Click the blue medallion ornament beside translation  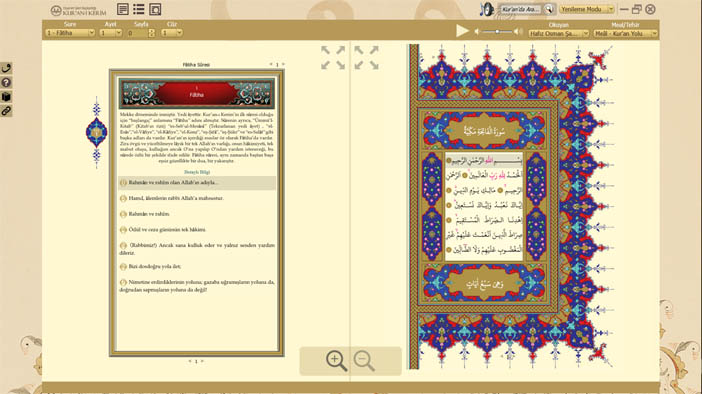tap(96, 133)
